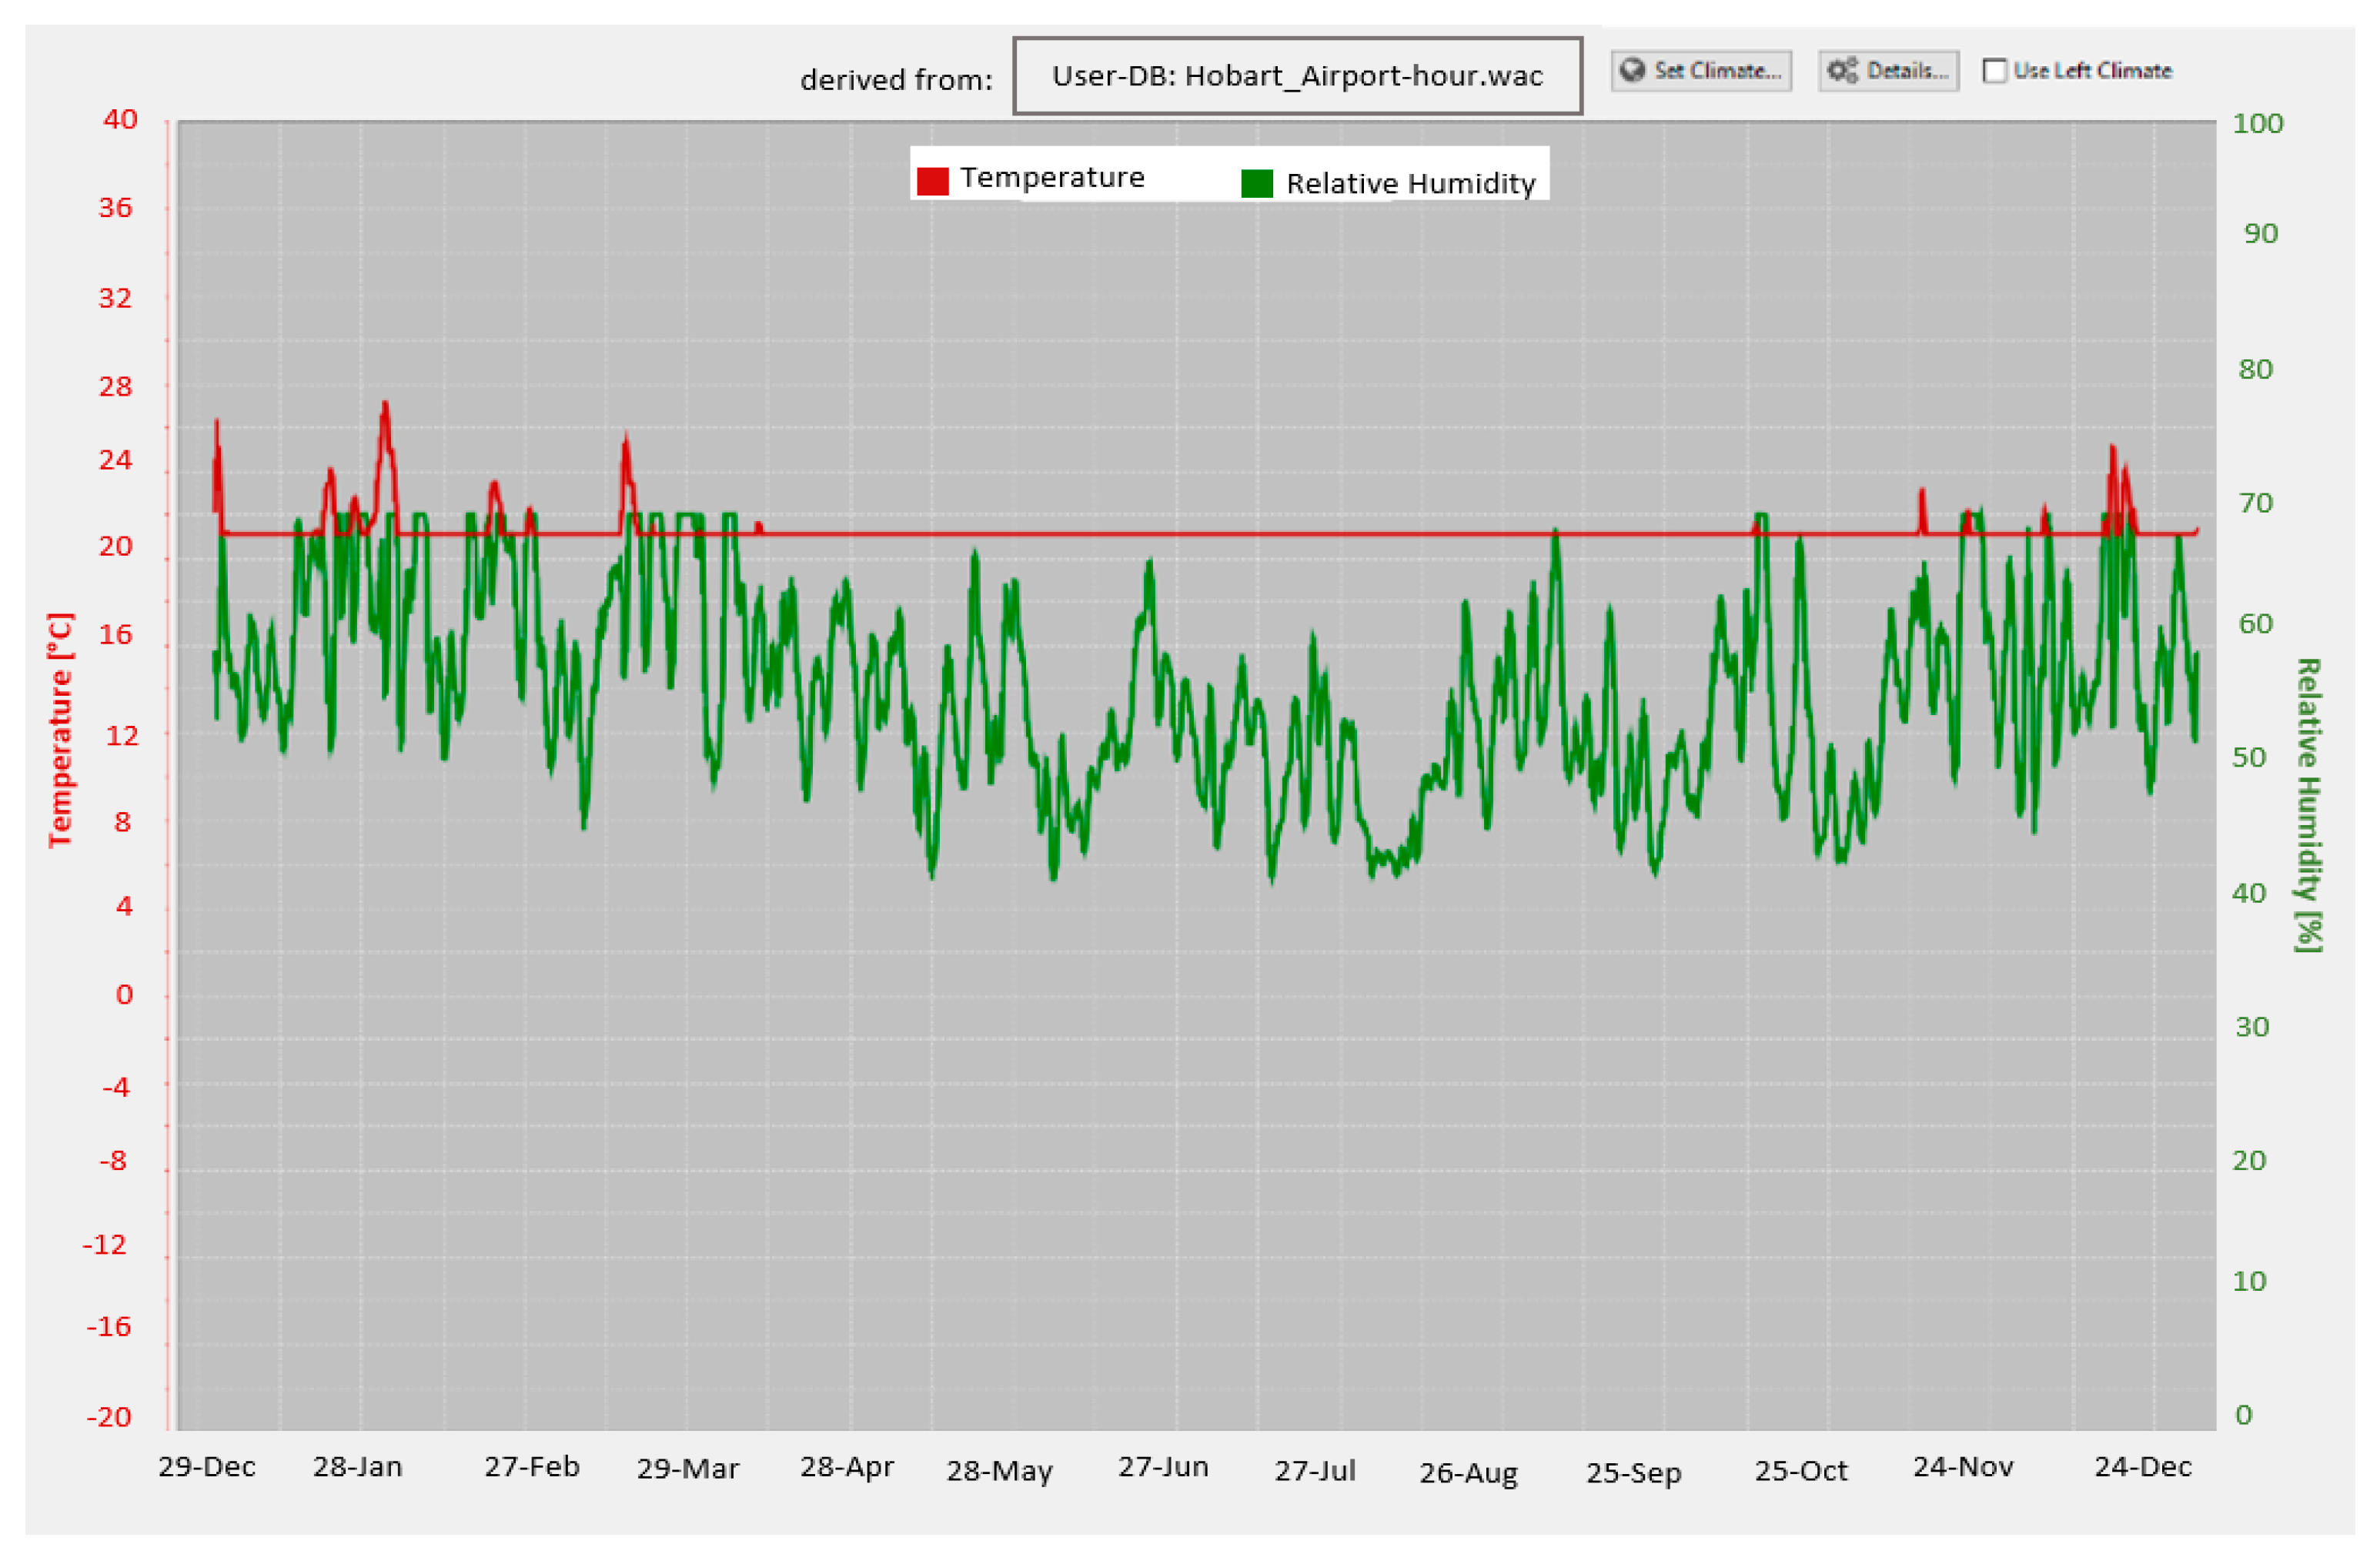
Task: Click the 100 value on humidity axis
Action: (2258, 124)
